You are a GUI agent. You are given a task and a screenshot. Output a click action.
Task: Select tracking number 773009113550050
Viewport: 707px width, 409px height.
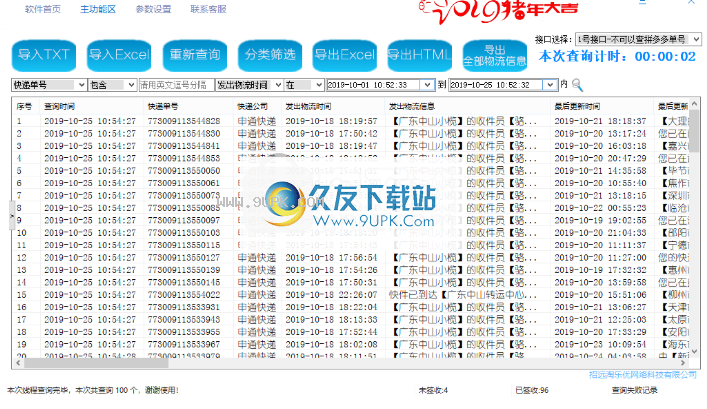(184, 170)
